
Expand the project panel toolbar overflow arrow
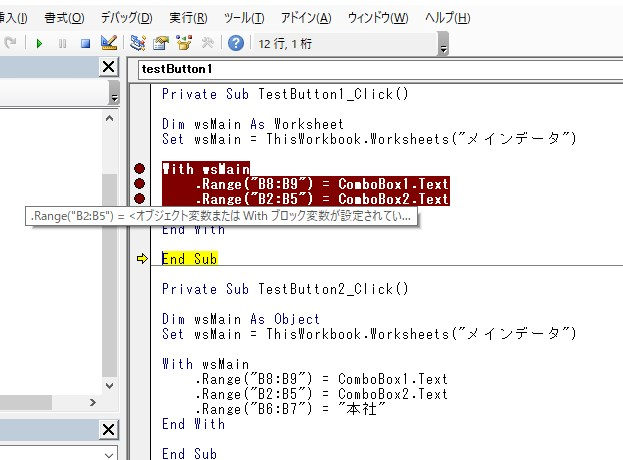coord(114,97)
